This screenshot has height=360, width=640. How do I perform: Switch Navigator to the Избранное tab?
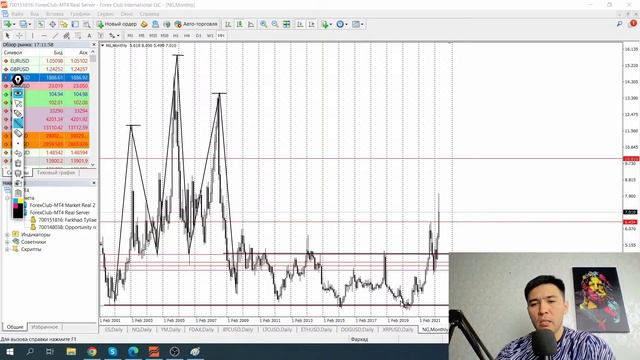coord(44,327)
